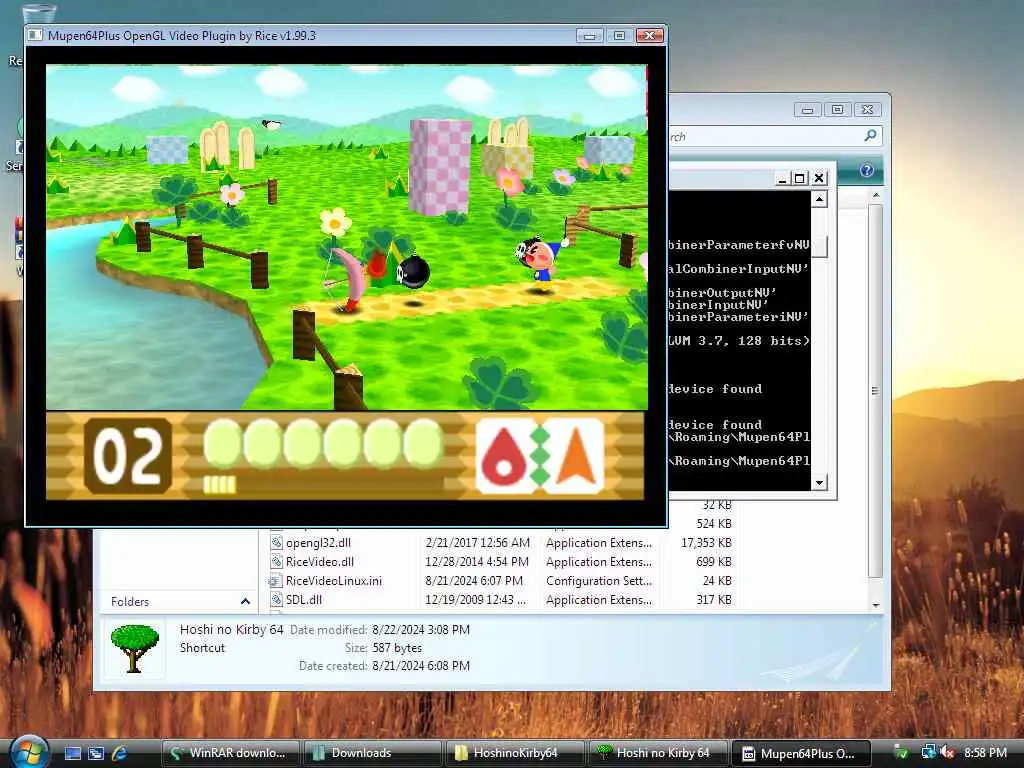
Task: Select the RiceVideoLinux.ini file icon
Action: point(276,581)
